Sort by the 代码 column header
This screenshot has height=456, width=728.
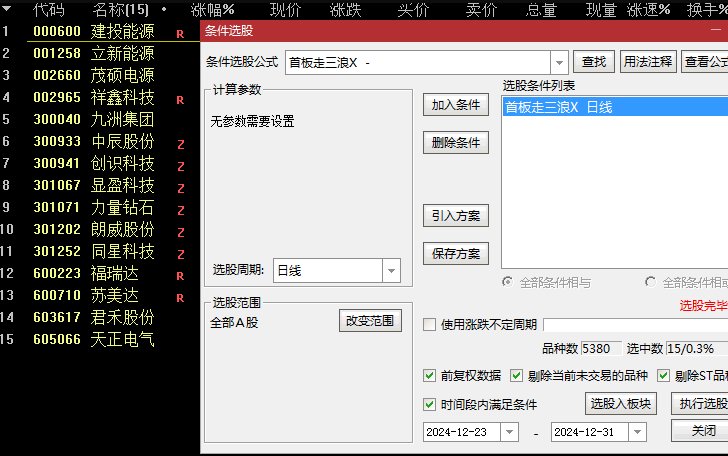tap(49, 10)
